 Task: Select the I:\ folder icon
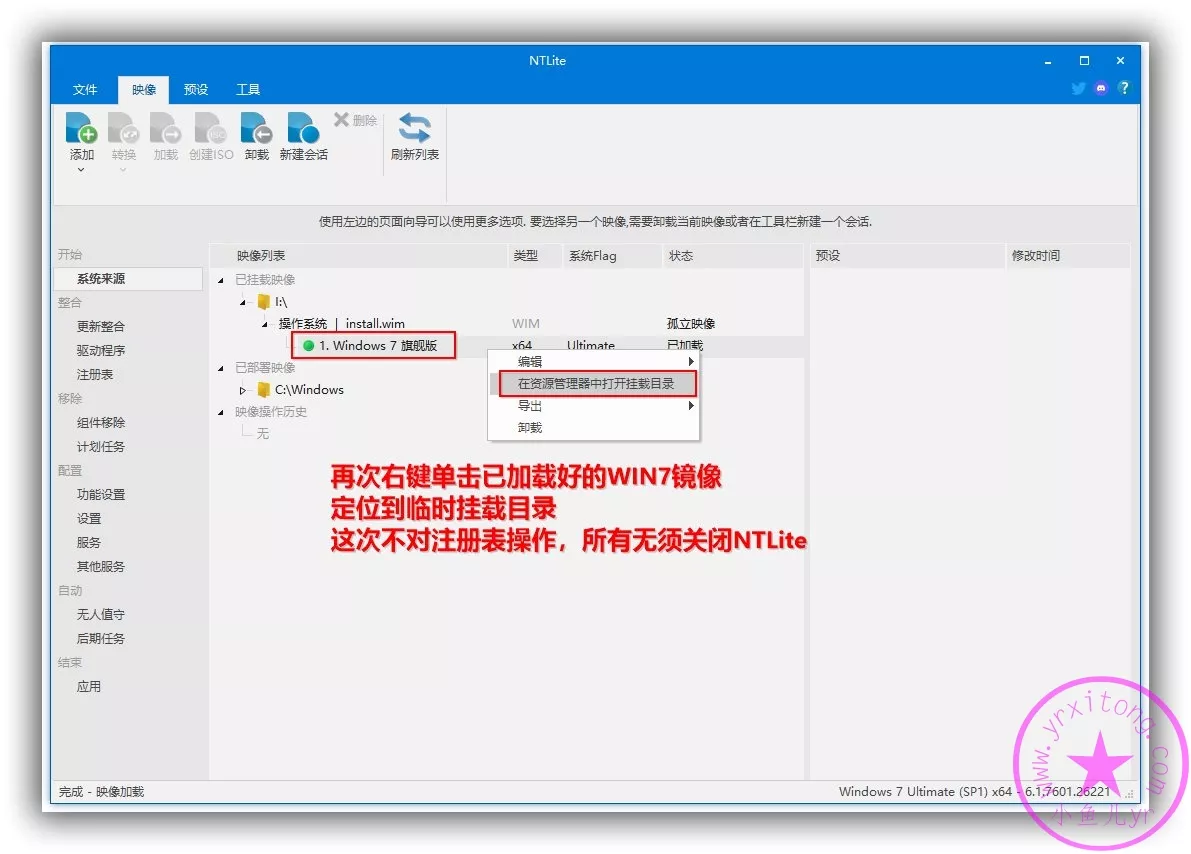pyautogui.click(x=264, y=302)
